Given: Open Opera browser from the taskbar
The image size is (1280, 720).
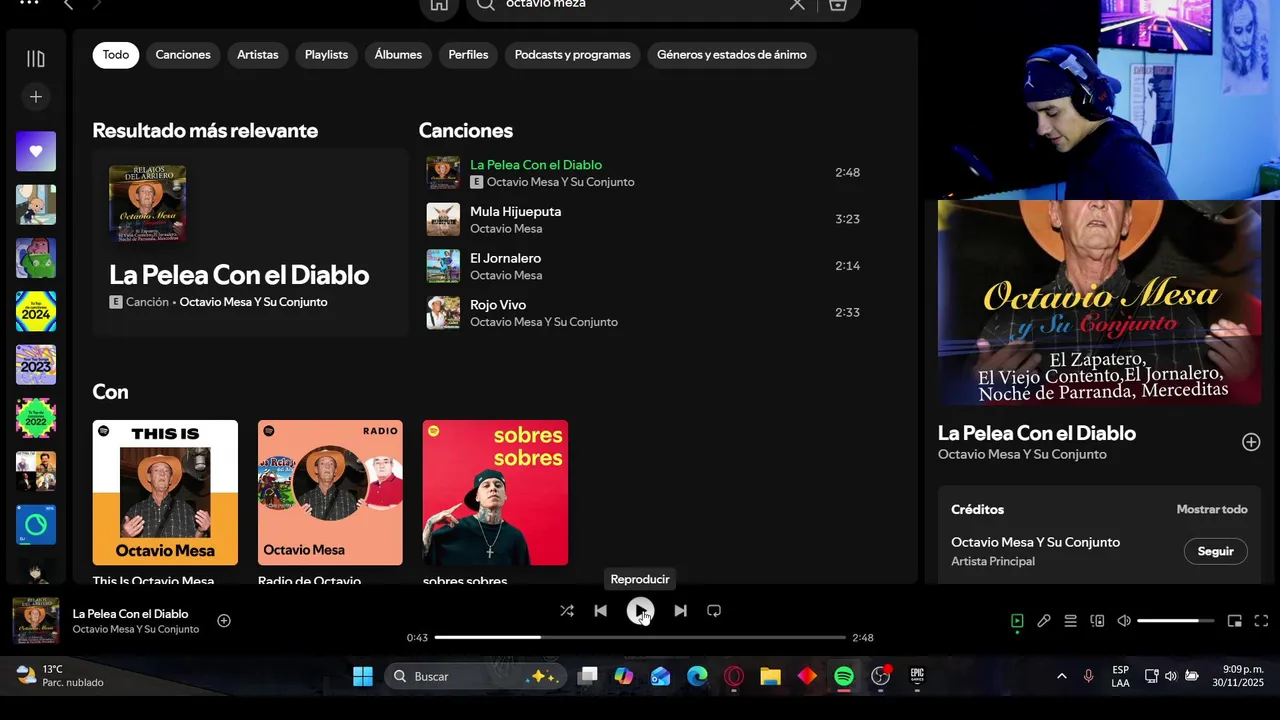Looking at the screenshot, I should pyautogui.click(x=734, y=677).
